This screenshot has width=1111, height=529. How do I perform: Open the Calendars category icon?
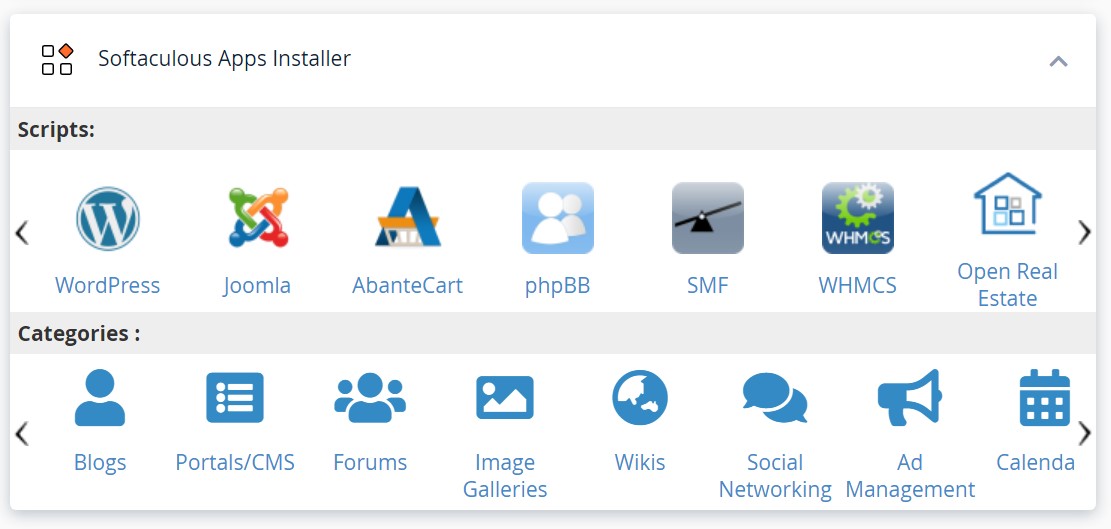(x=1044, y=397)
